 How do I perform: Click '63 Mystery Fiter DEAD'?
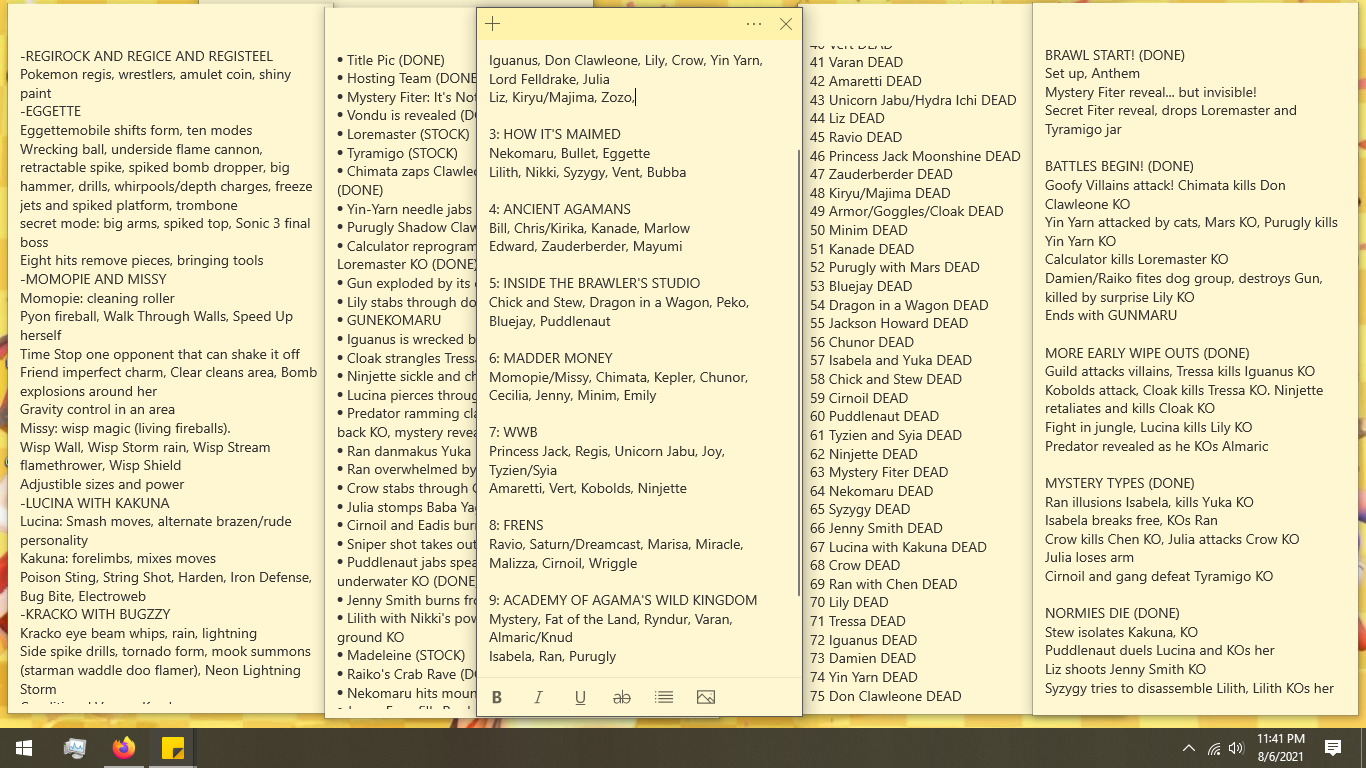coord(879,472)
